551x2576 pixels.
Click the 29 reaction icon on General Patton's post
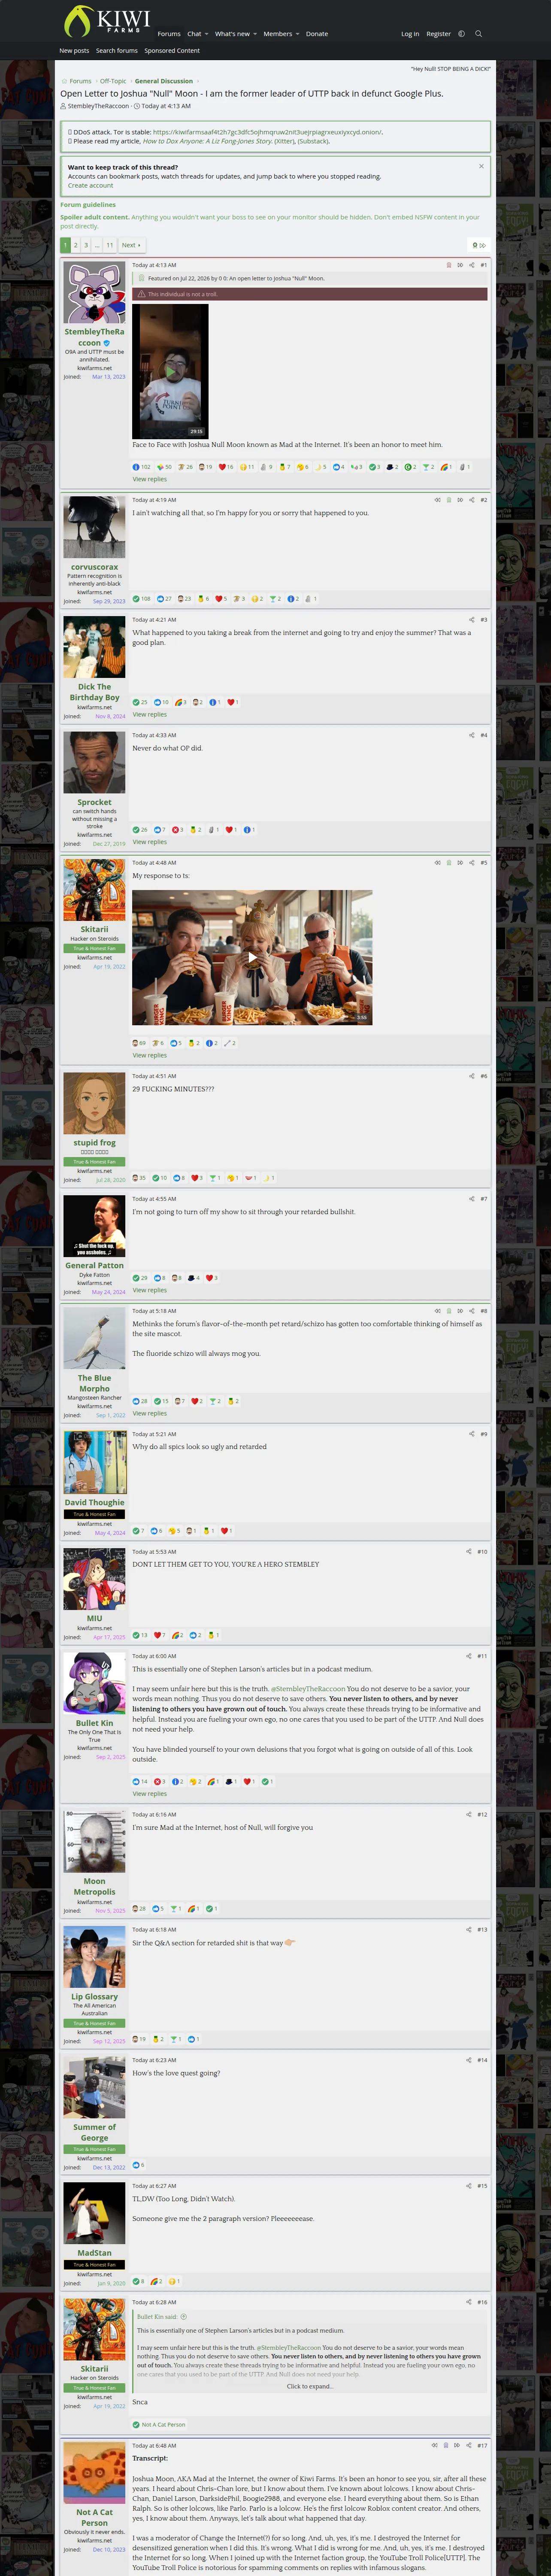(x=136, y=1278)
